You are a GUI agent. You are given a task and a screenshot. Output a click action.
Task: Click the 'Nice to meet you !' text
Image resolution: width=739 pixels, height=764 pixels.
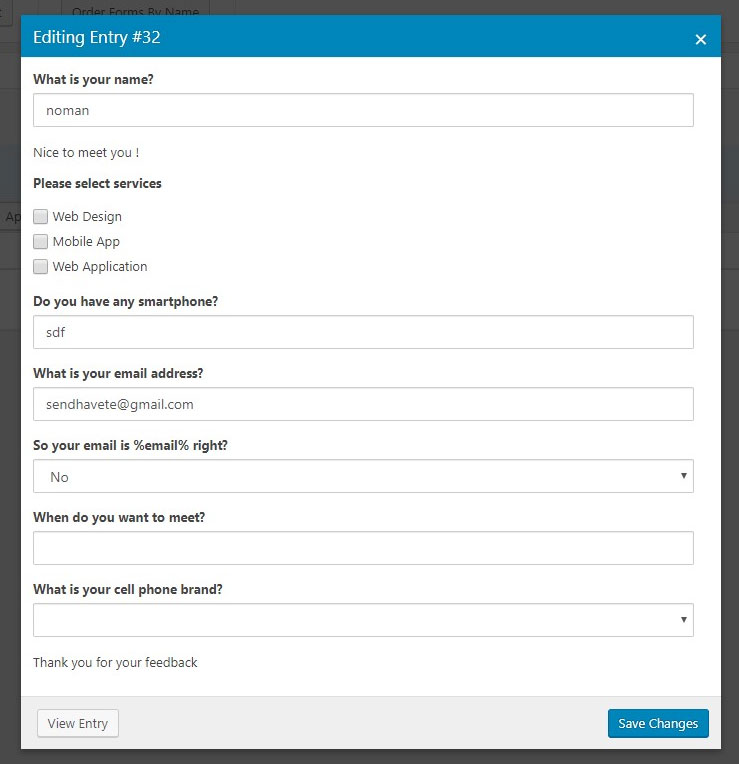pyautogui.click(x=86, y=153)
